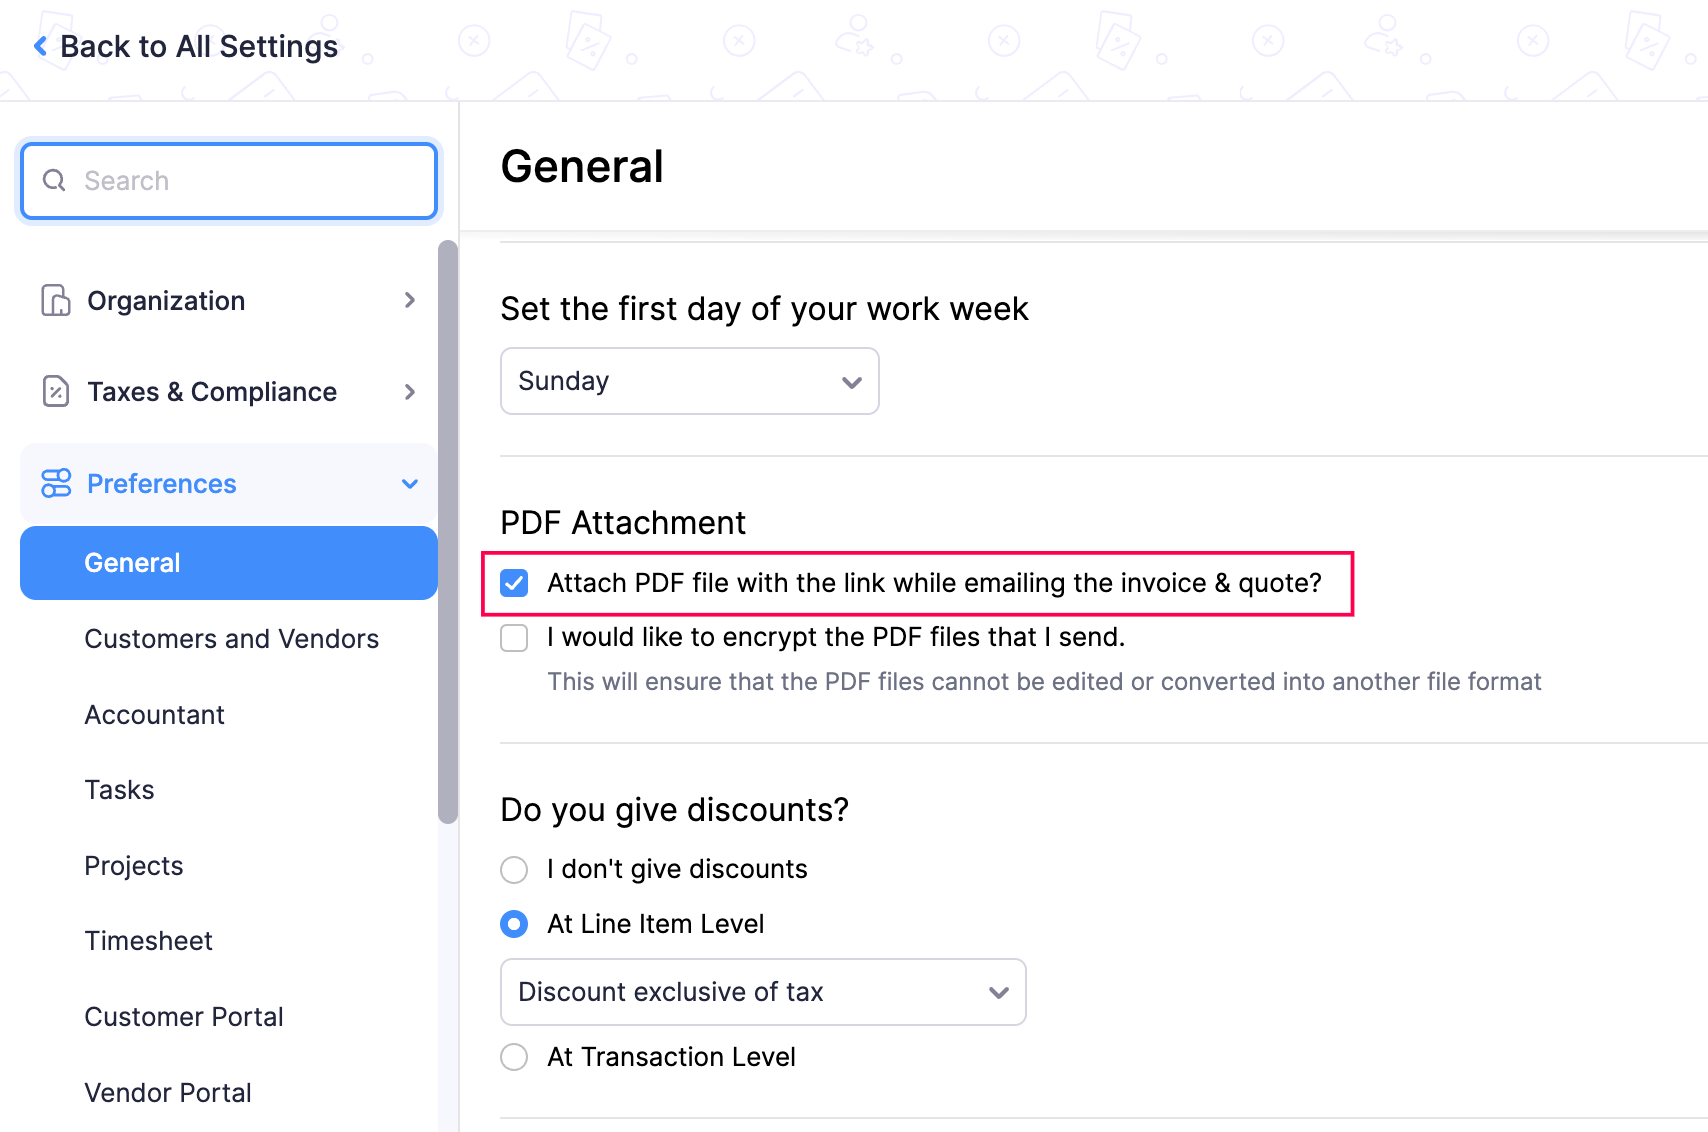Open Vendor Portal settings
The height and width of the screenshot is (1132, 1708).
167,1092
